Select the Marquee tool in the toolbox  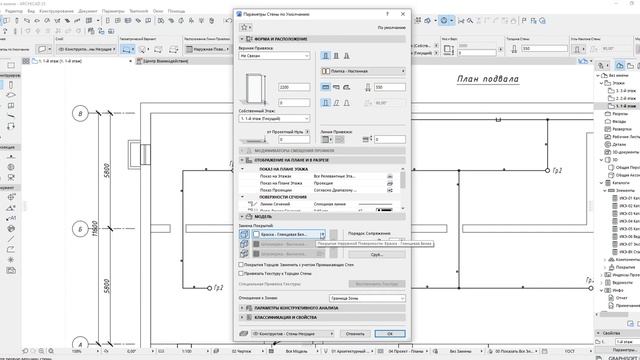pos(11,65)
